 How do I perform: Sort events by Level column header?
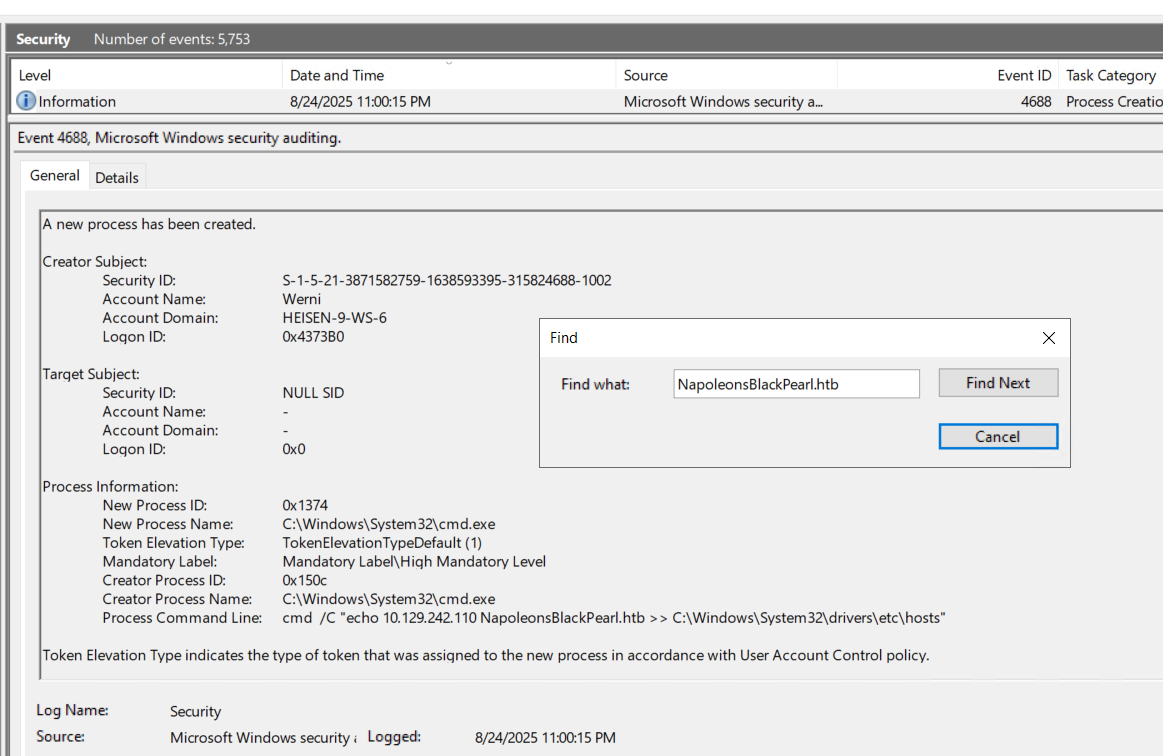tap(35, 76)
